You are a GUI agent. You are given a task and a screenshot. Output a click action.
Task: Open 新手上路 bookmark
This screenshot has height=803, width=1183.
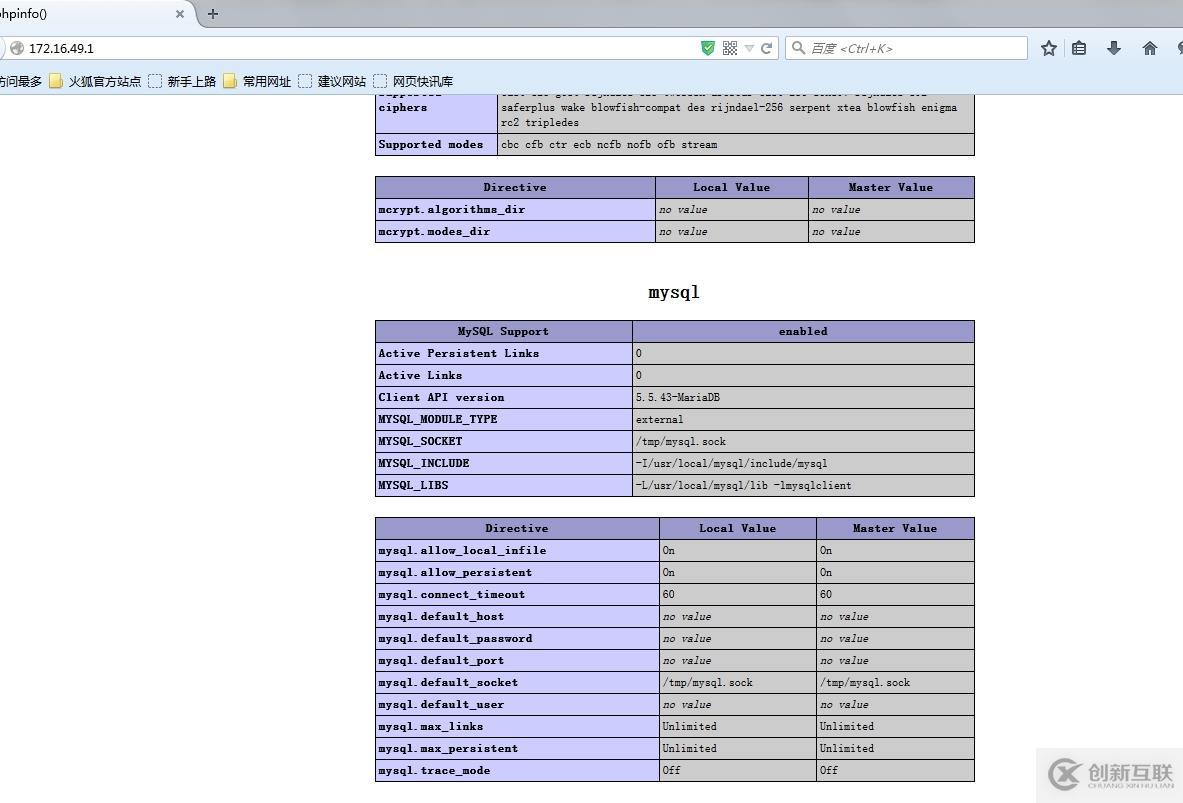click(182, 81)
